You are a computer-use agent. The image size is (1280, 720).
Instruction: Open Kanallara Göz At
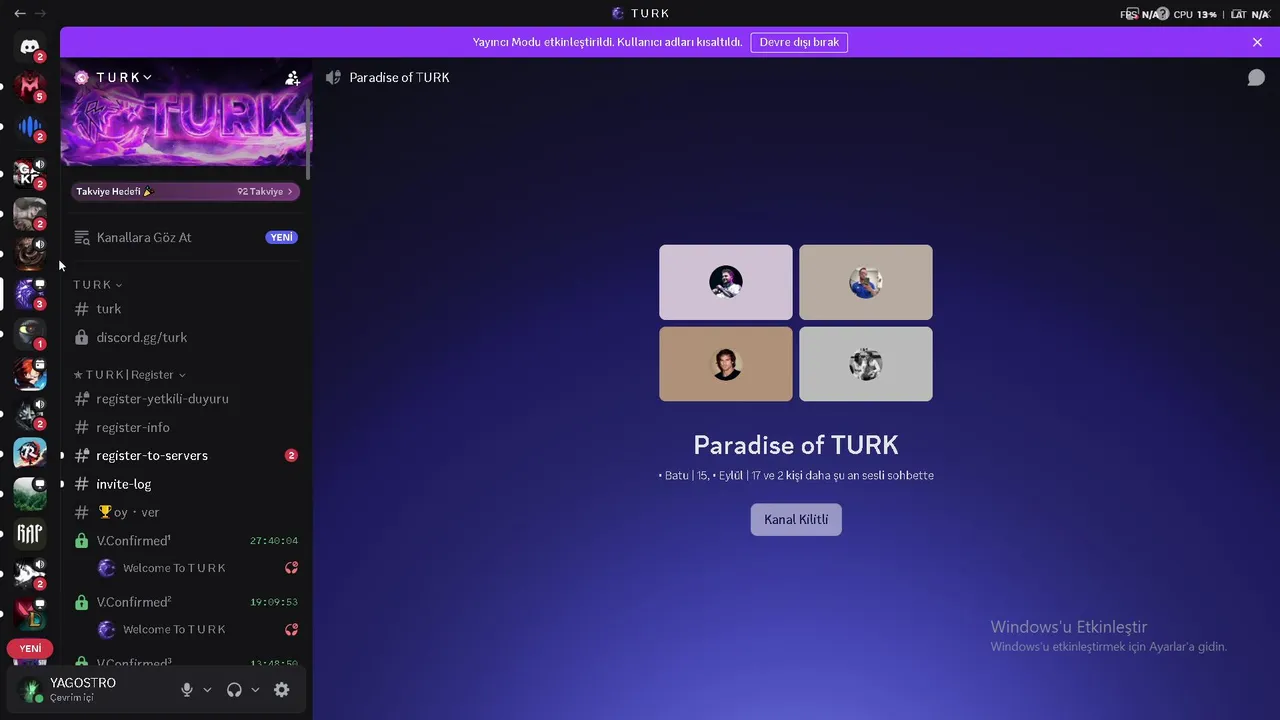click(x=185, y=238)
